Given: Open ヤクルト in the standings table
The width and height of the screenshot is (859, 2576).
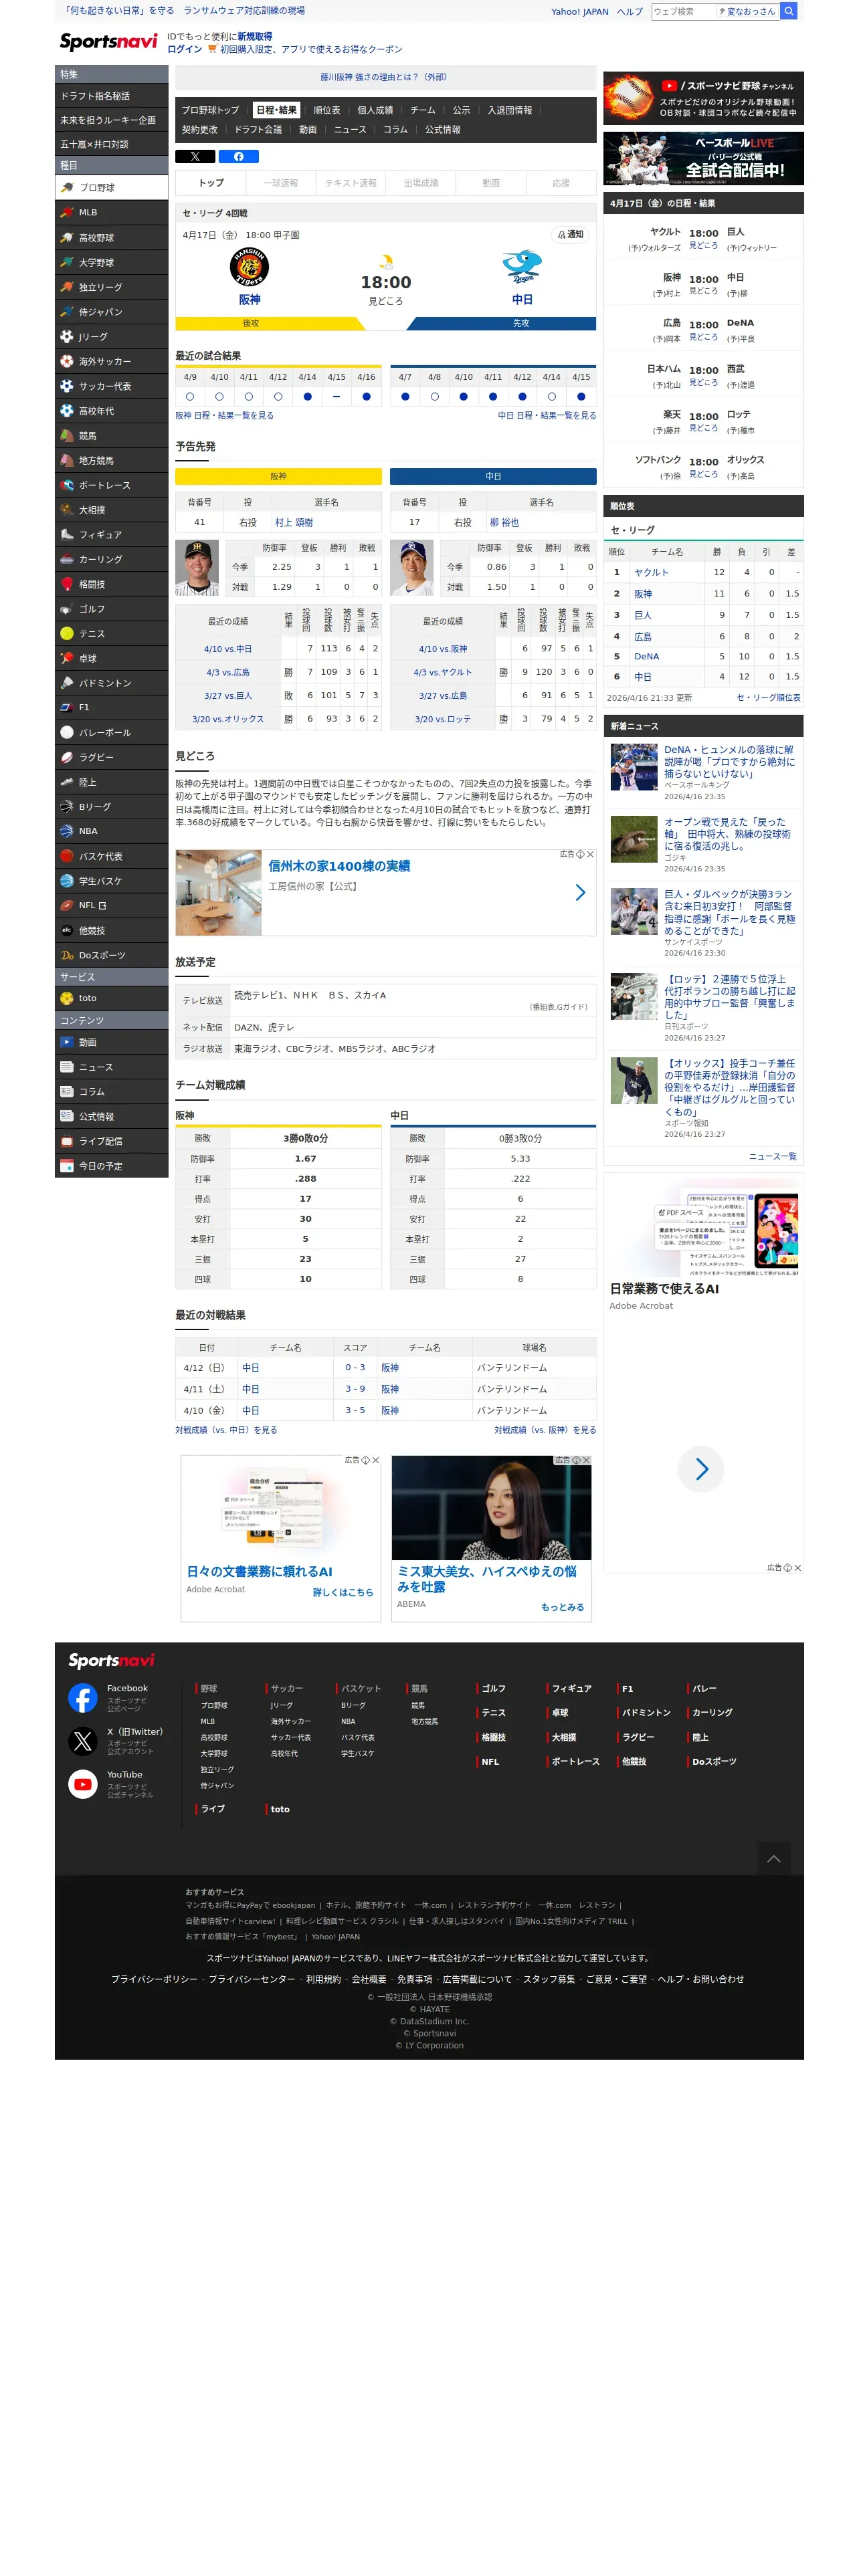Looking at the screenshot, I should coord(651,572).
